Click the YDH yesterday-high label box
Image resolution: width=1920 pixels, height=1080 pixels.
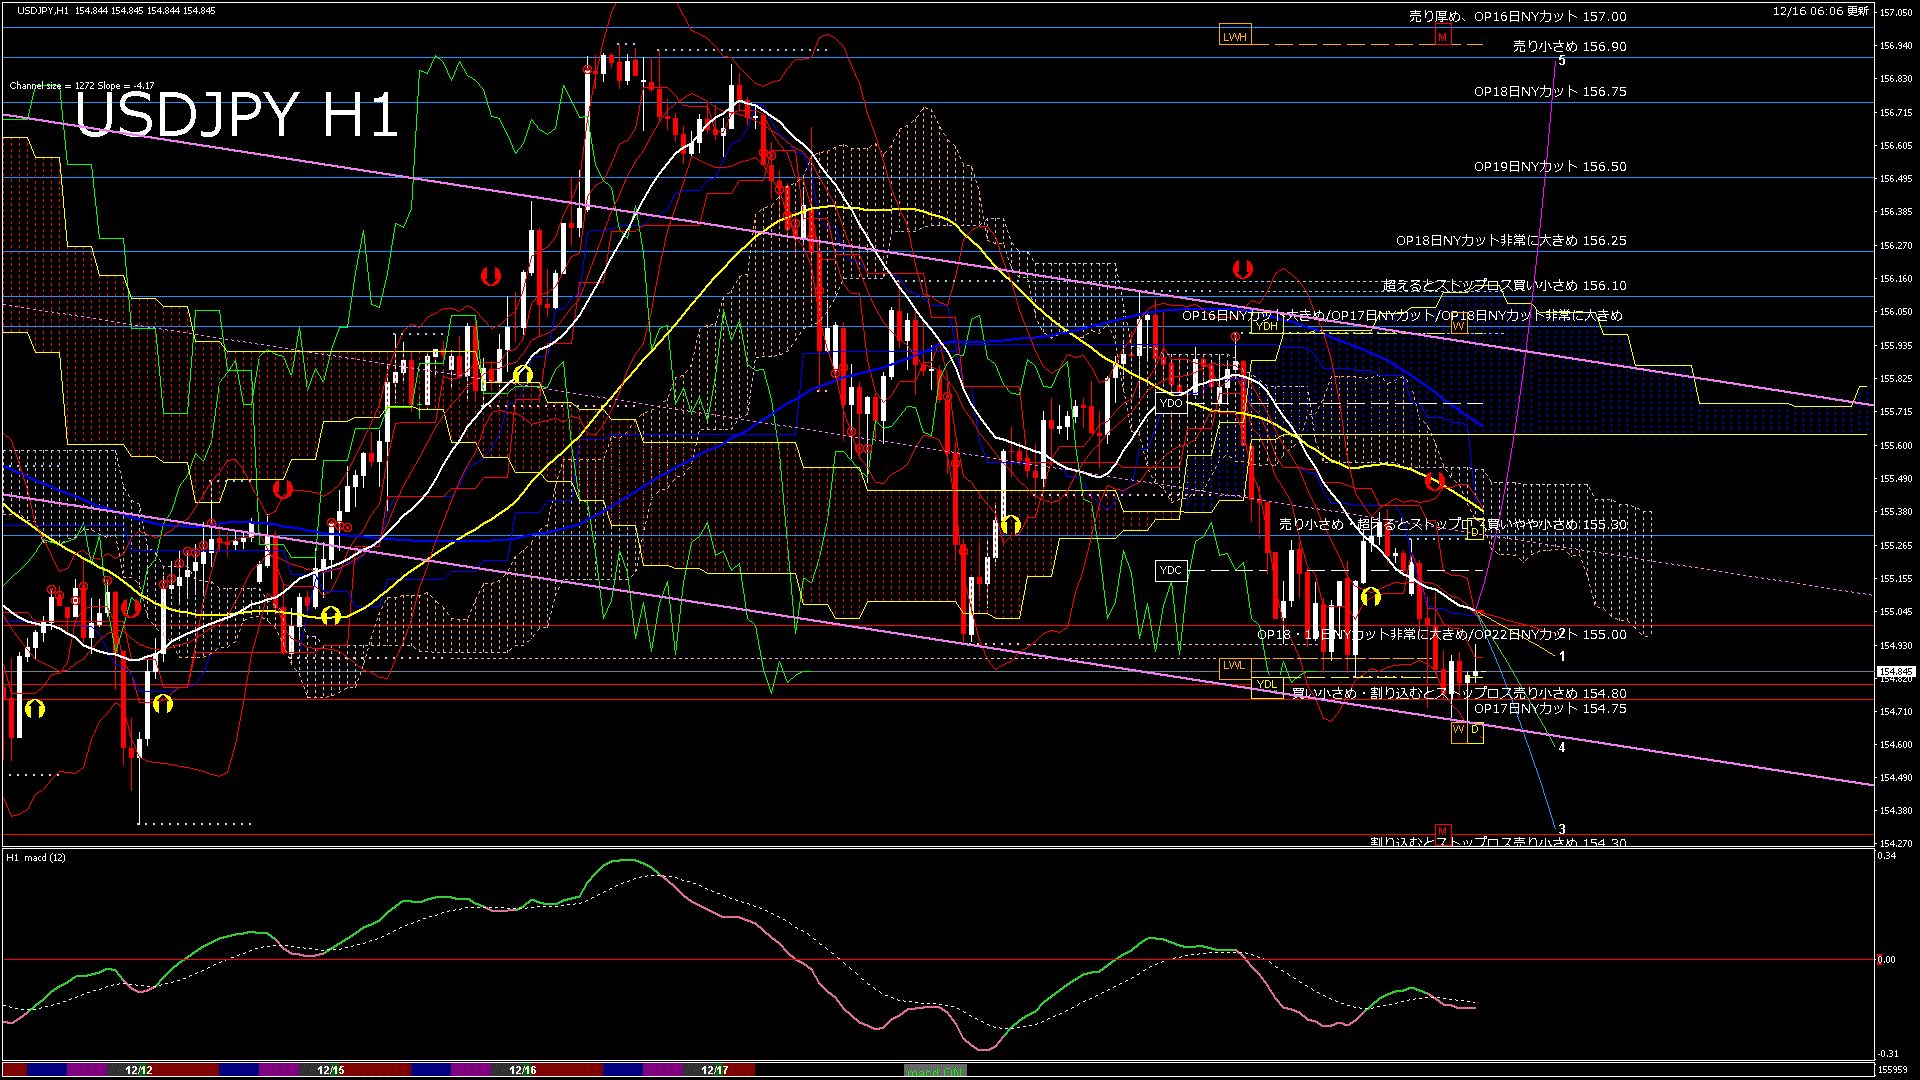pyautogui.click(x=1266, y=326)
